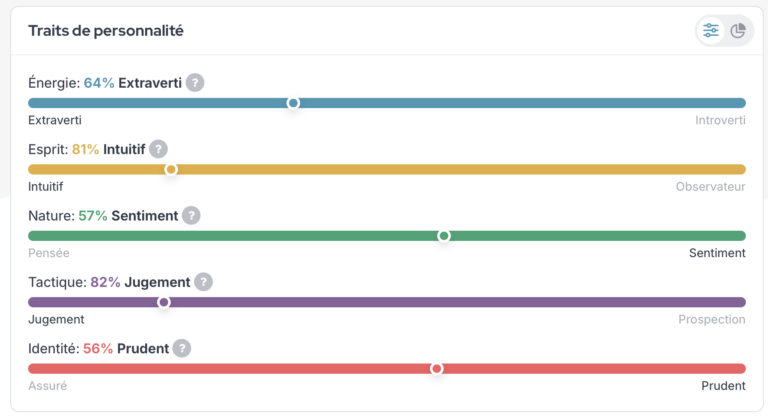Click the Énergie blue slider handle
The height and width of the screenshot is (418, 768).
point(293,103)
